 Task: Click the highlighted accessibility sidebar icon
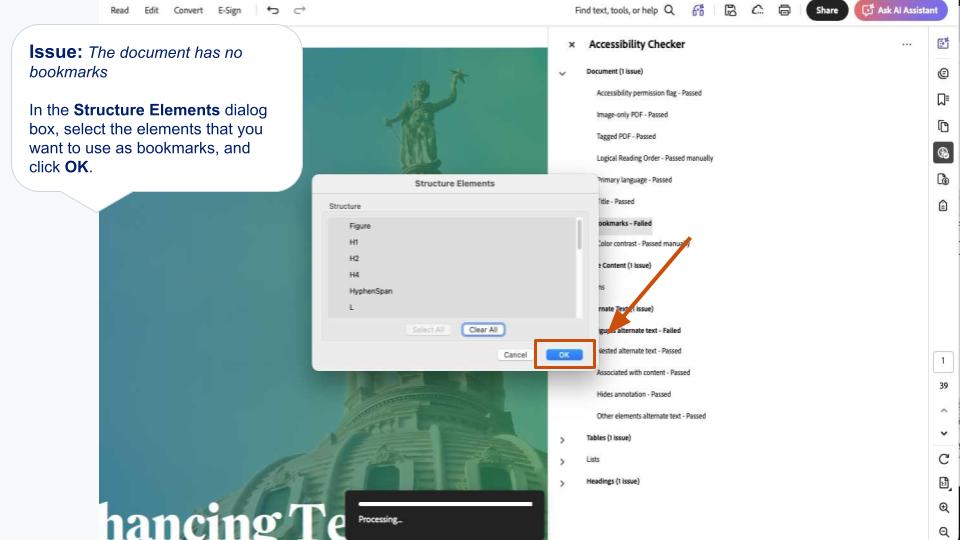pos(943,152)
